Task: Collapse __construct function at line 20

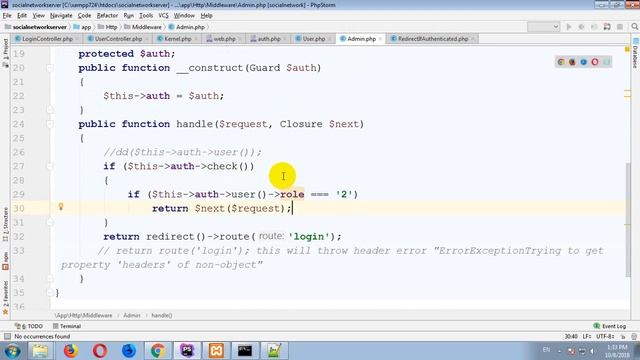Action: pos(50,68)
